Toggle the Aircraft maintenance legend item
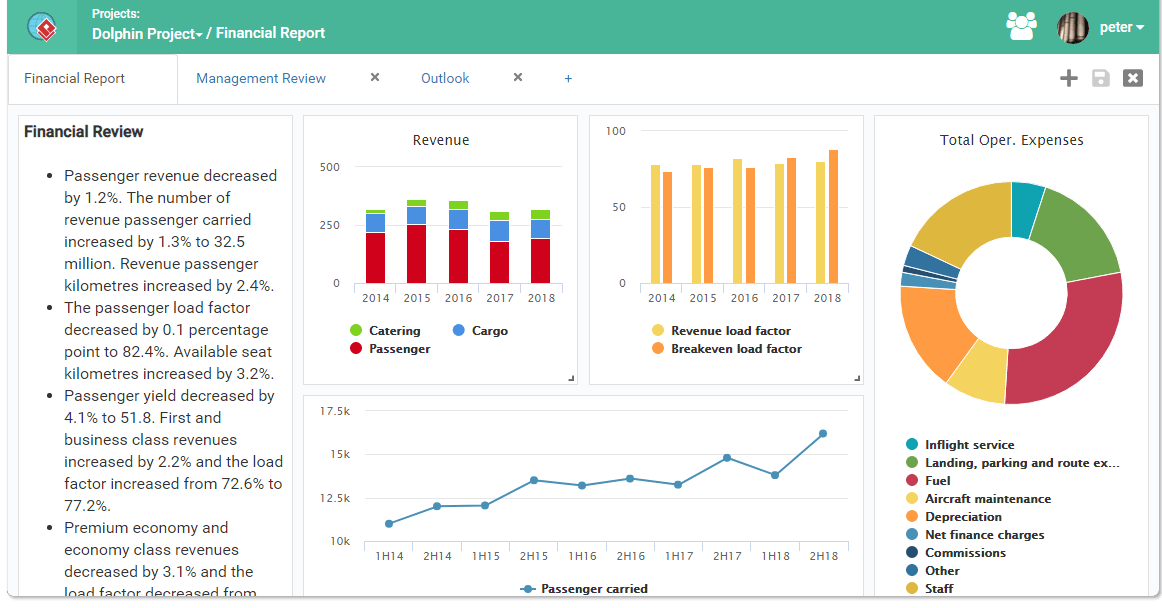The image size is (1162, 608). pyautogui.click(x=978, y=499)
